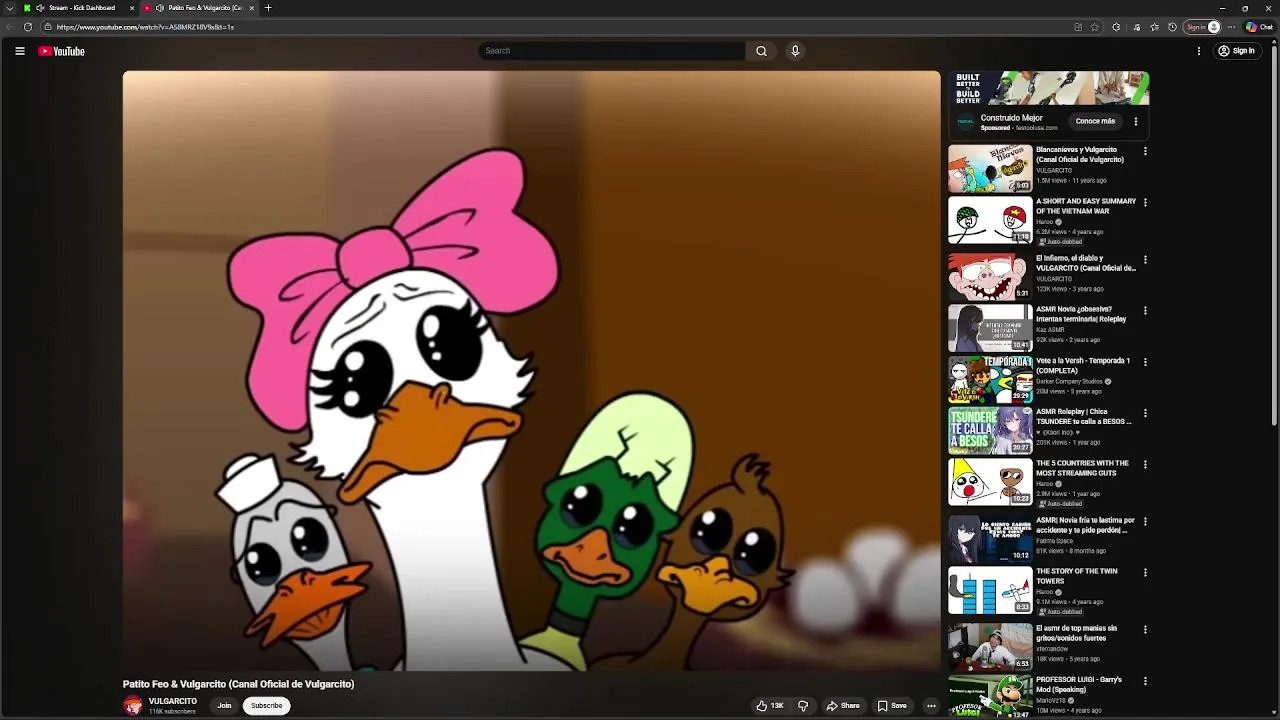Switch to the Stream - Kick Dashboard tab
The height and width of the screenshot is (720, 1280).
click(81, 8)
